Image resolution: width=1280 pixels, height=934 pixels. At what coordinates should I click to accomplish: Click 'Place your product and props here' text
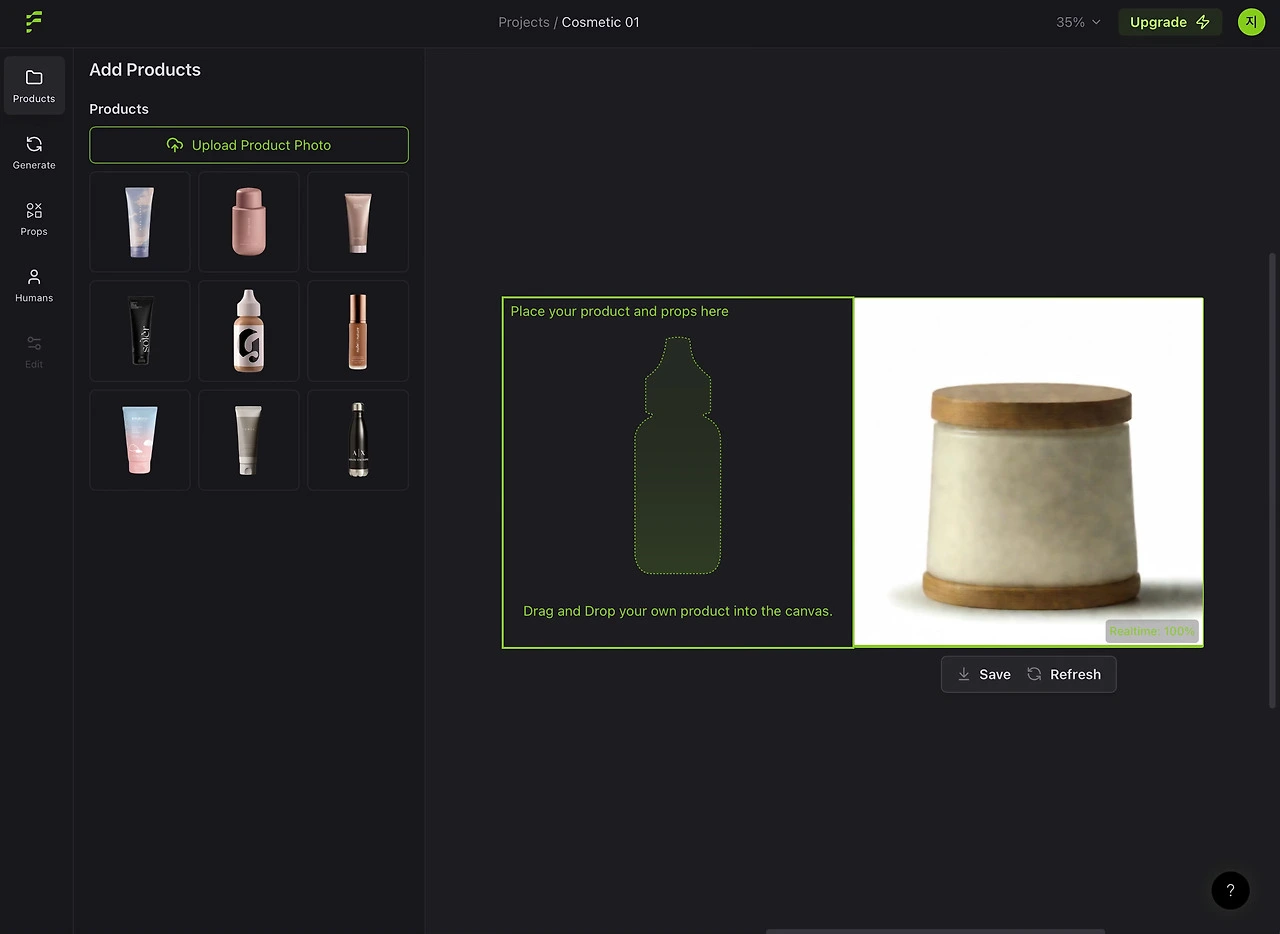(x=619, y=311)
